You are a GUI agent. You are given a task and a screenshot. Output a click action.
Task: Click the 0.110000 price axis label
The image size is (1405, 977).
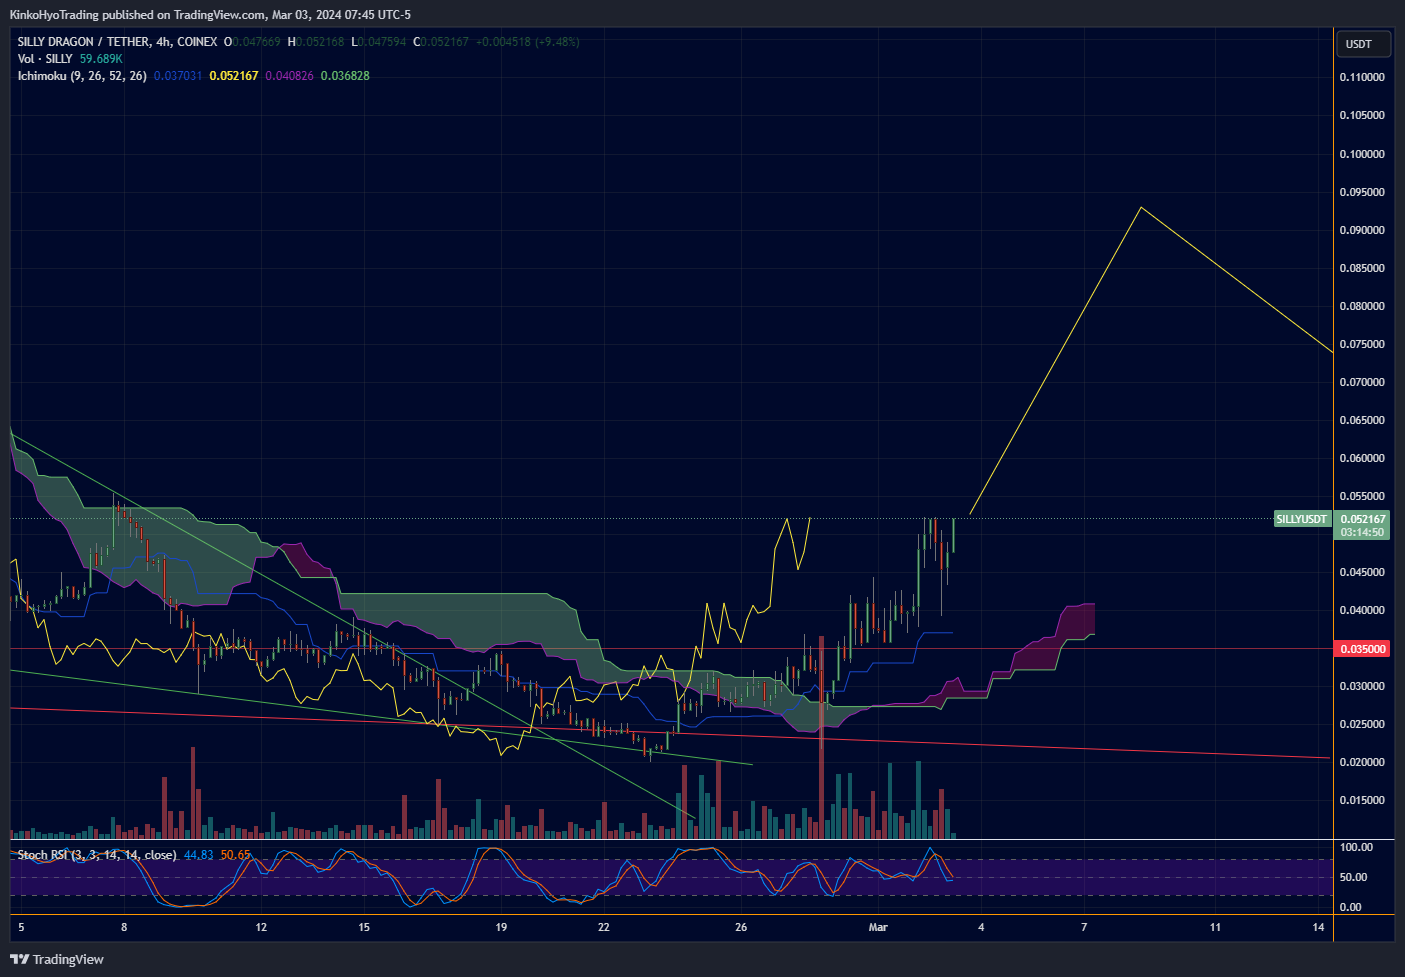tap(1362, 77)
